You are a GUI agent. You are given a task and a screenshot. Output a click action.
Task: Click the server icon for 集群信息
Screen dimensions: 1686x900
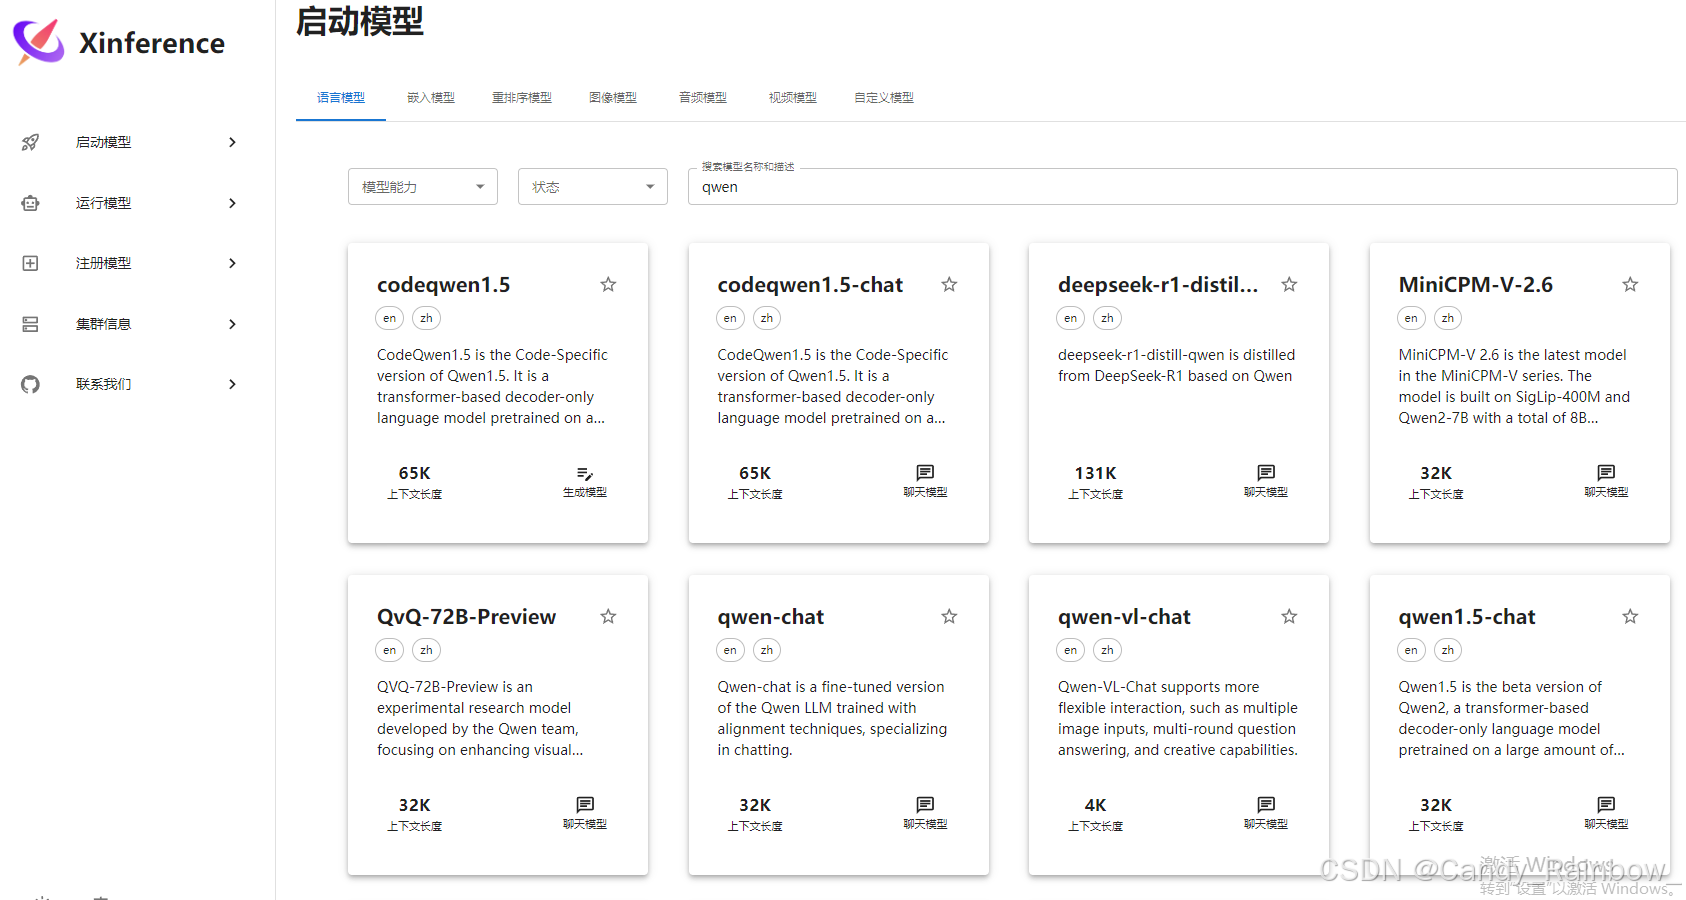[x=31, y=324]
